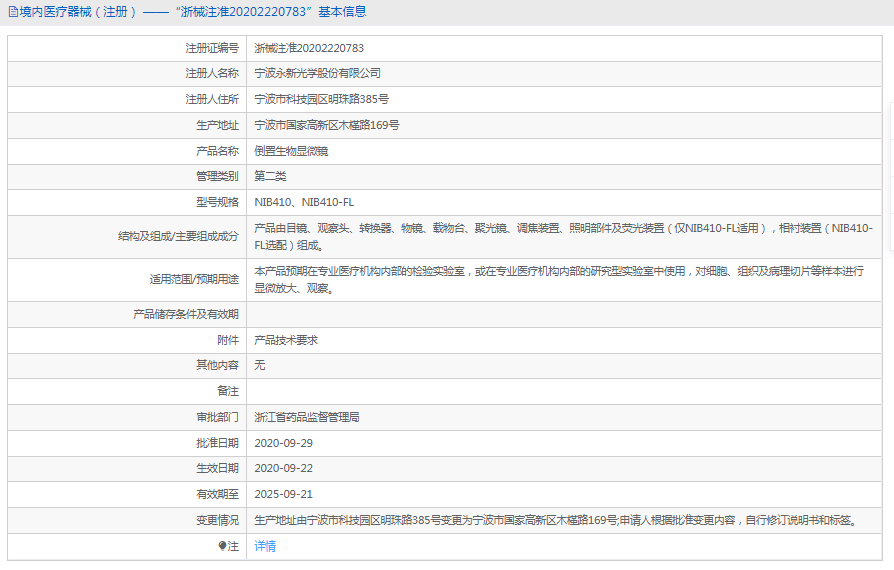Click the structure description starting 产品由目镜
Image resolution: width=894 pixels, height=570 pixels.
click(x=563, y=237)
